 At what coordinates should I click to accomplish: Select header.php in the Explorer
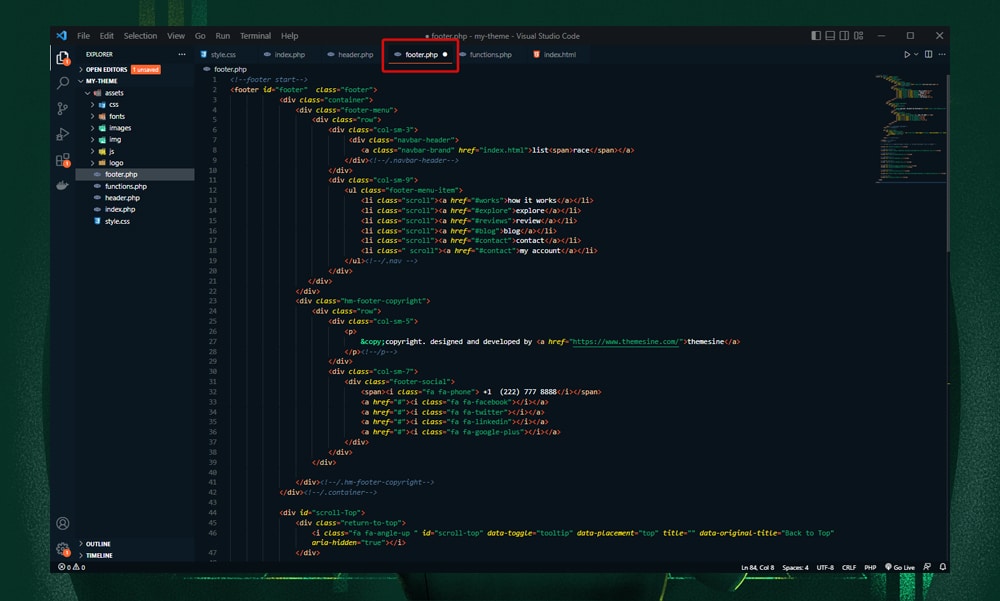pyautogui.click(x=121, y=197)
